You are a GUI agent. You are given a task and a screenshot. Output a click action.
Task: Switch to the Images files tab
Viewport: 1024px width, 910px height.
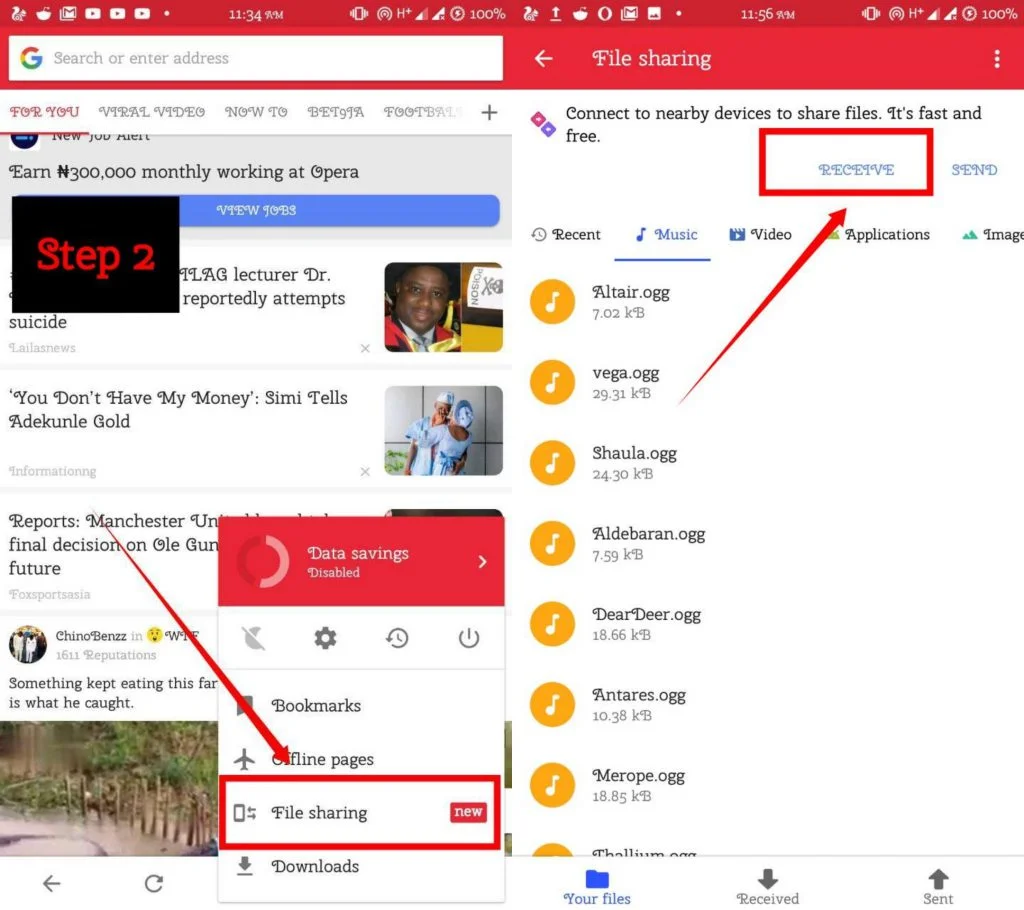(993, 235)
